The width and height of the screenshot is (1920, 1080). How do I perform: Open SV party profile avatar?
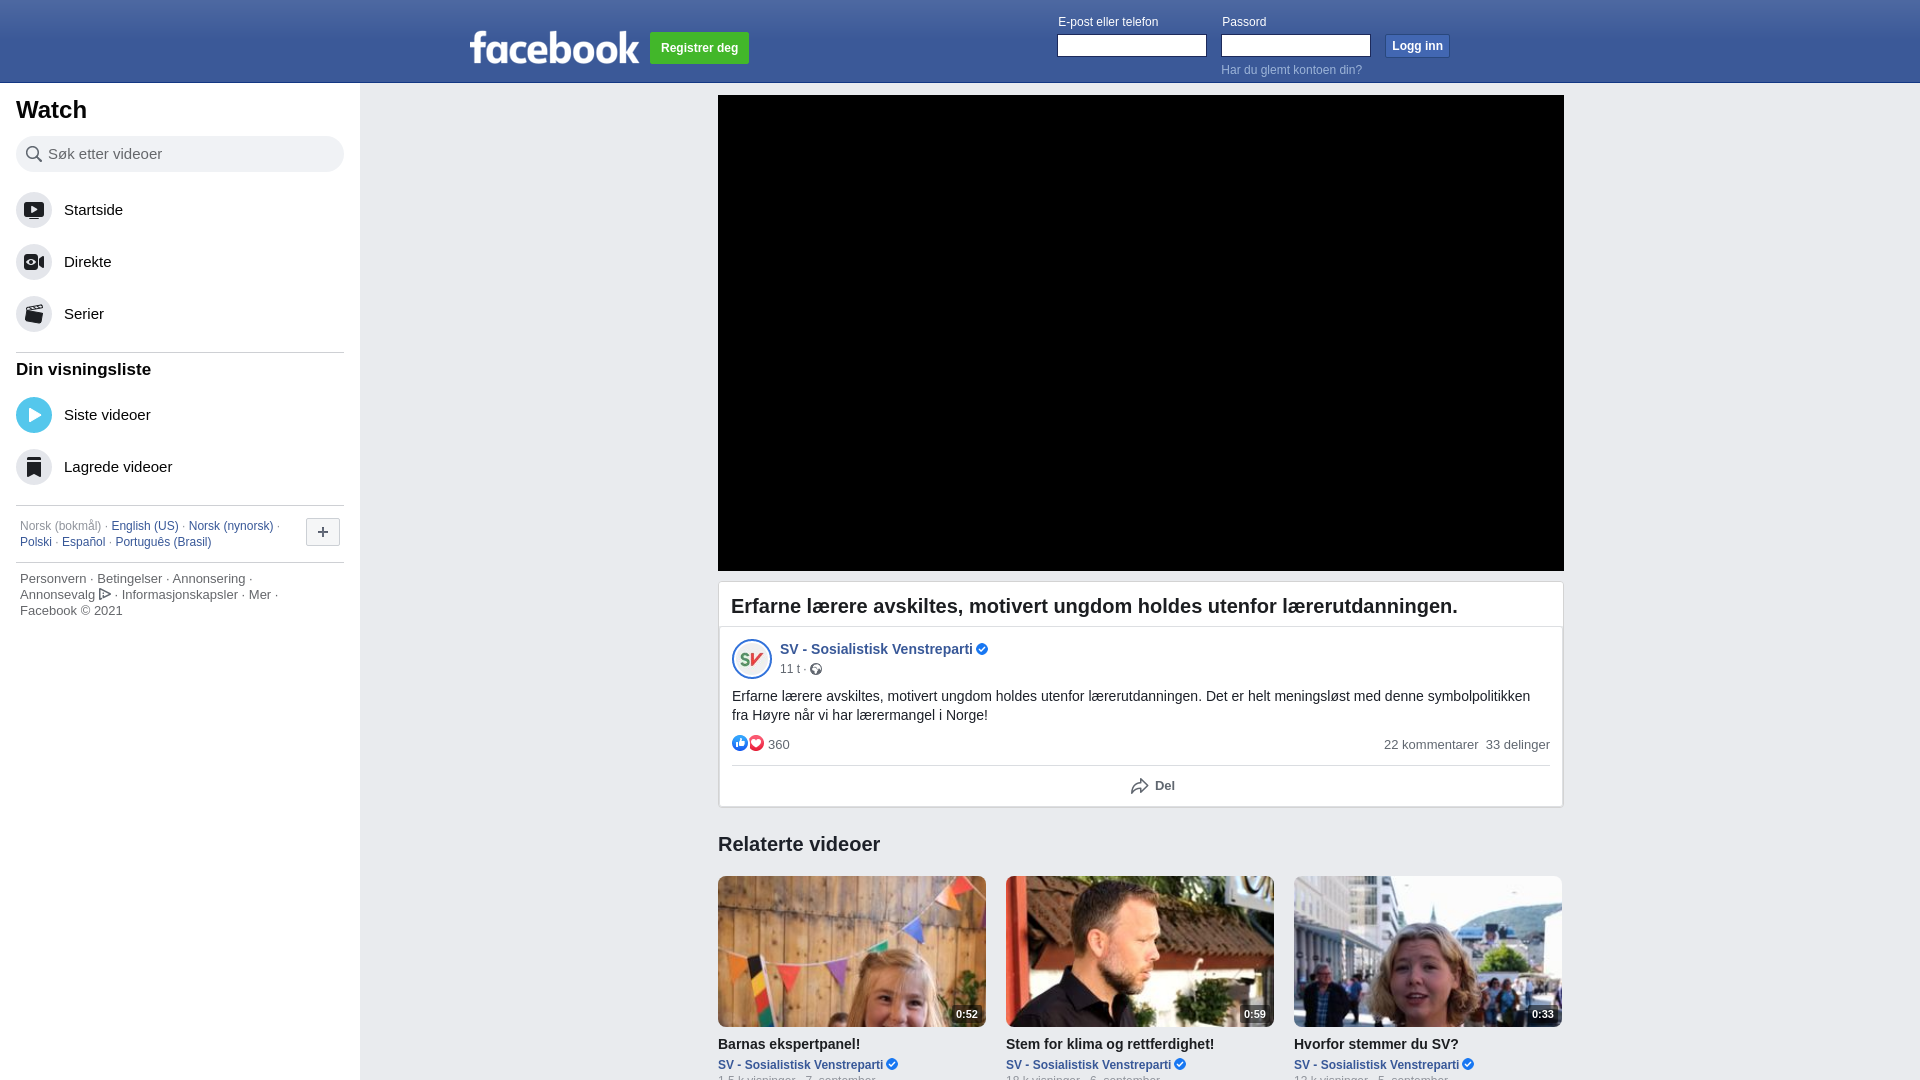(752, 659)
